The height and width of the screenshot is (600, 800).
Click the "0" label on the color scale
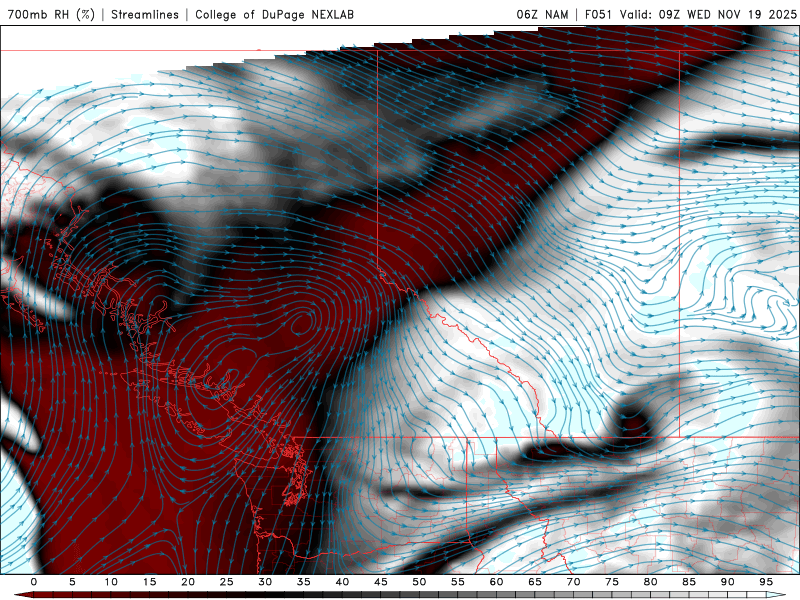(34, 582)
